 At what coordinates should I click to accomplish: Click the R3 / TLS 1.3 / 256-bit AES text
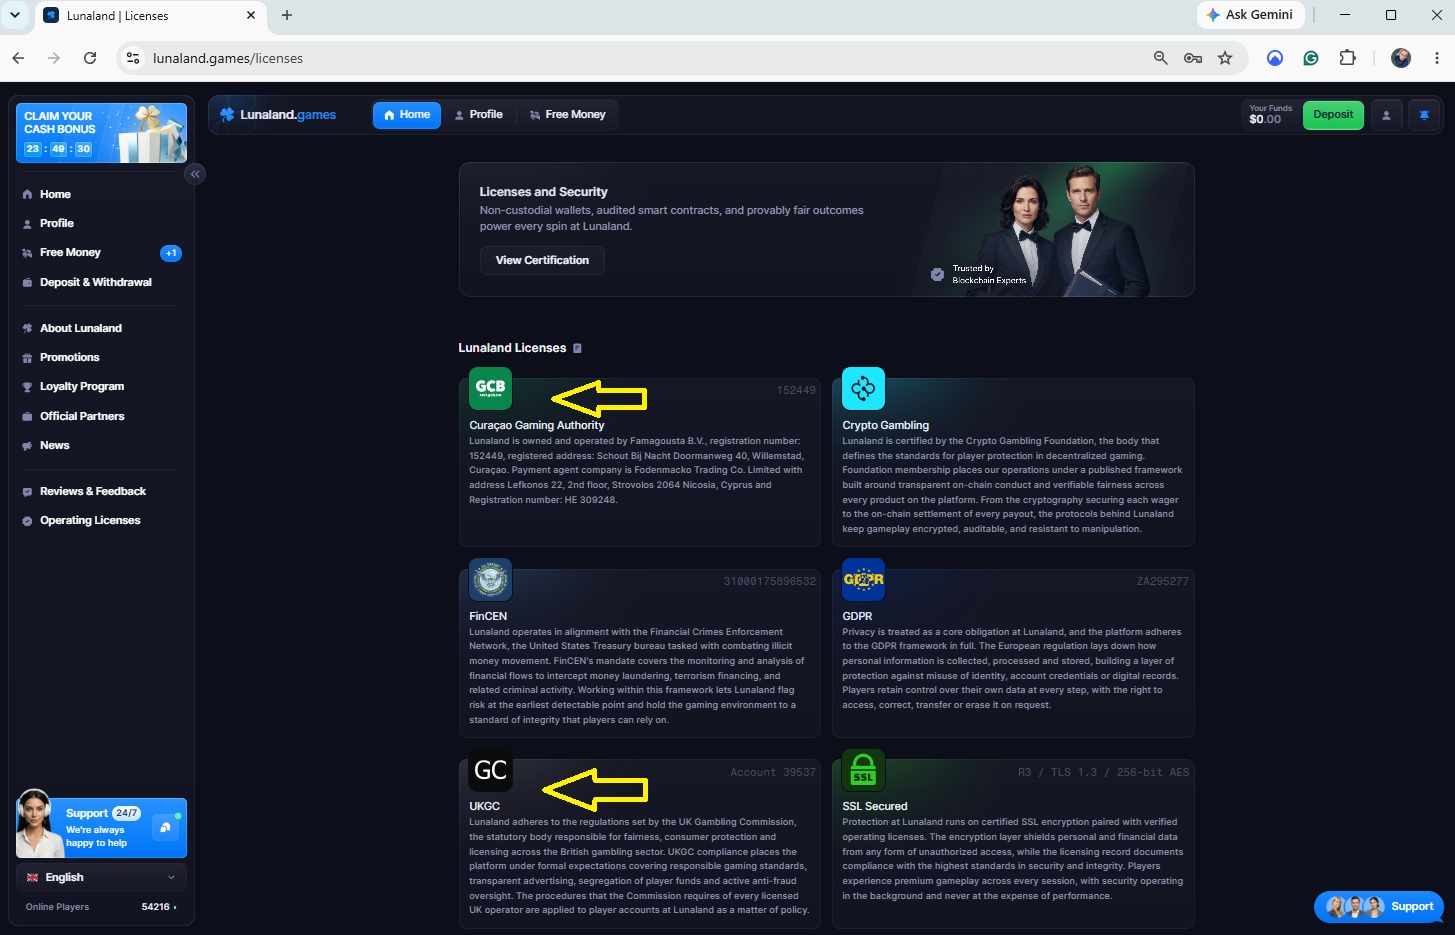click(1104, 772)
